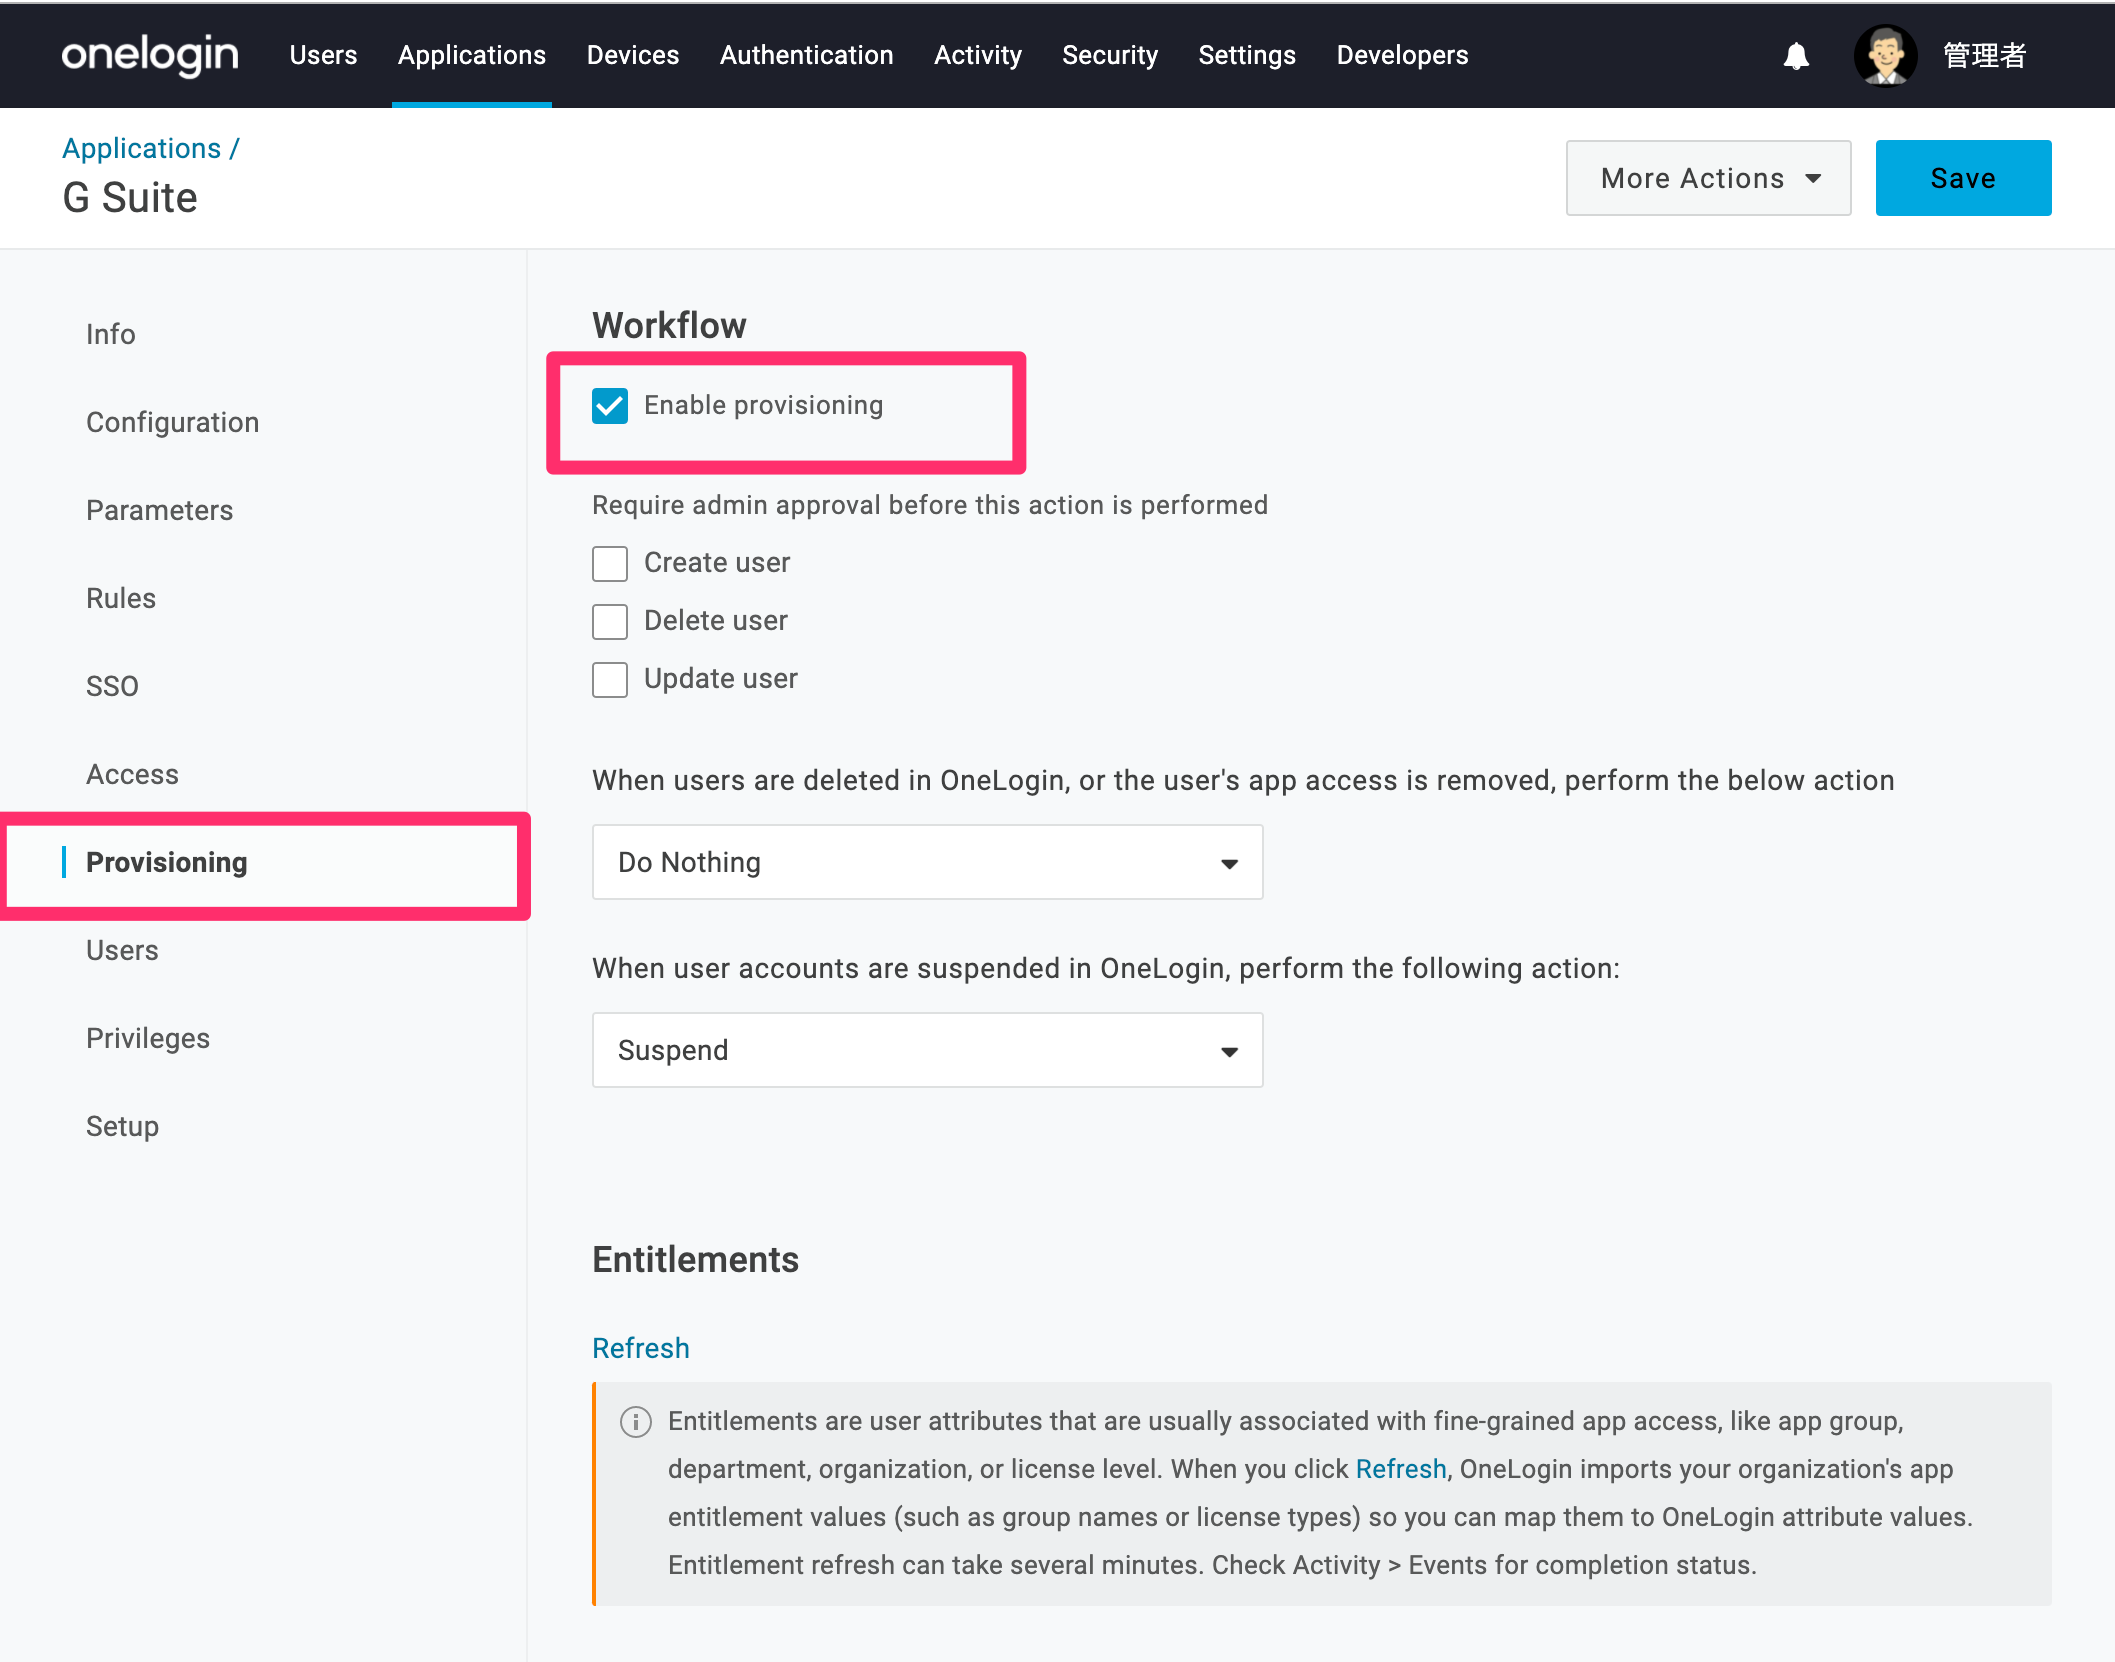Viewport: 2115px width, 1662px height.
Task: Open the Settings top menu
Action: (1247, 55)
